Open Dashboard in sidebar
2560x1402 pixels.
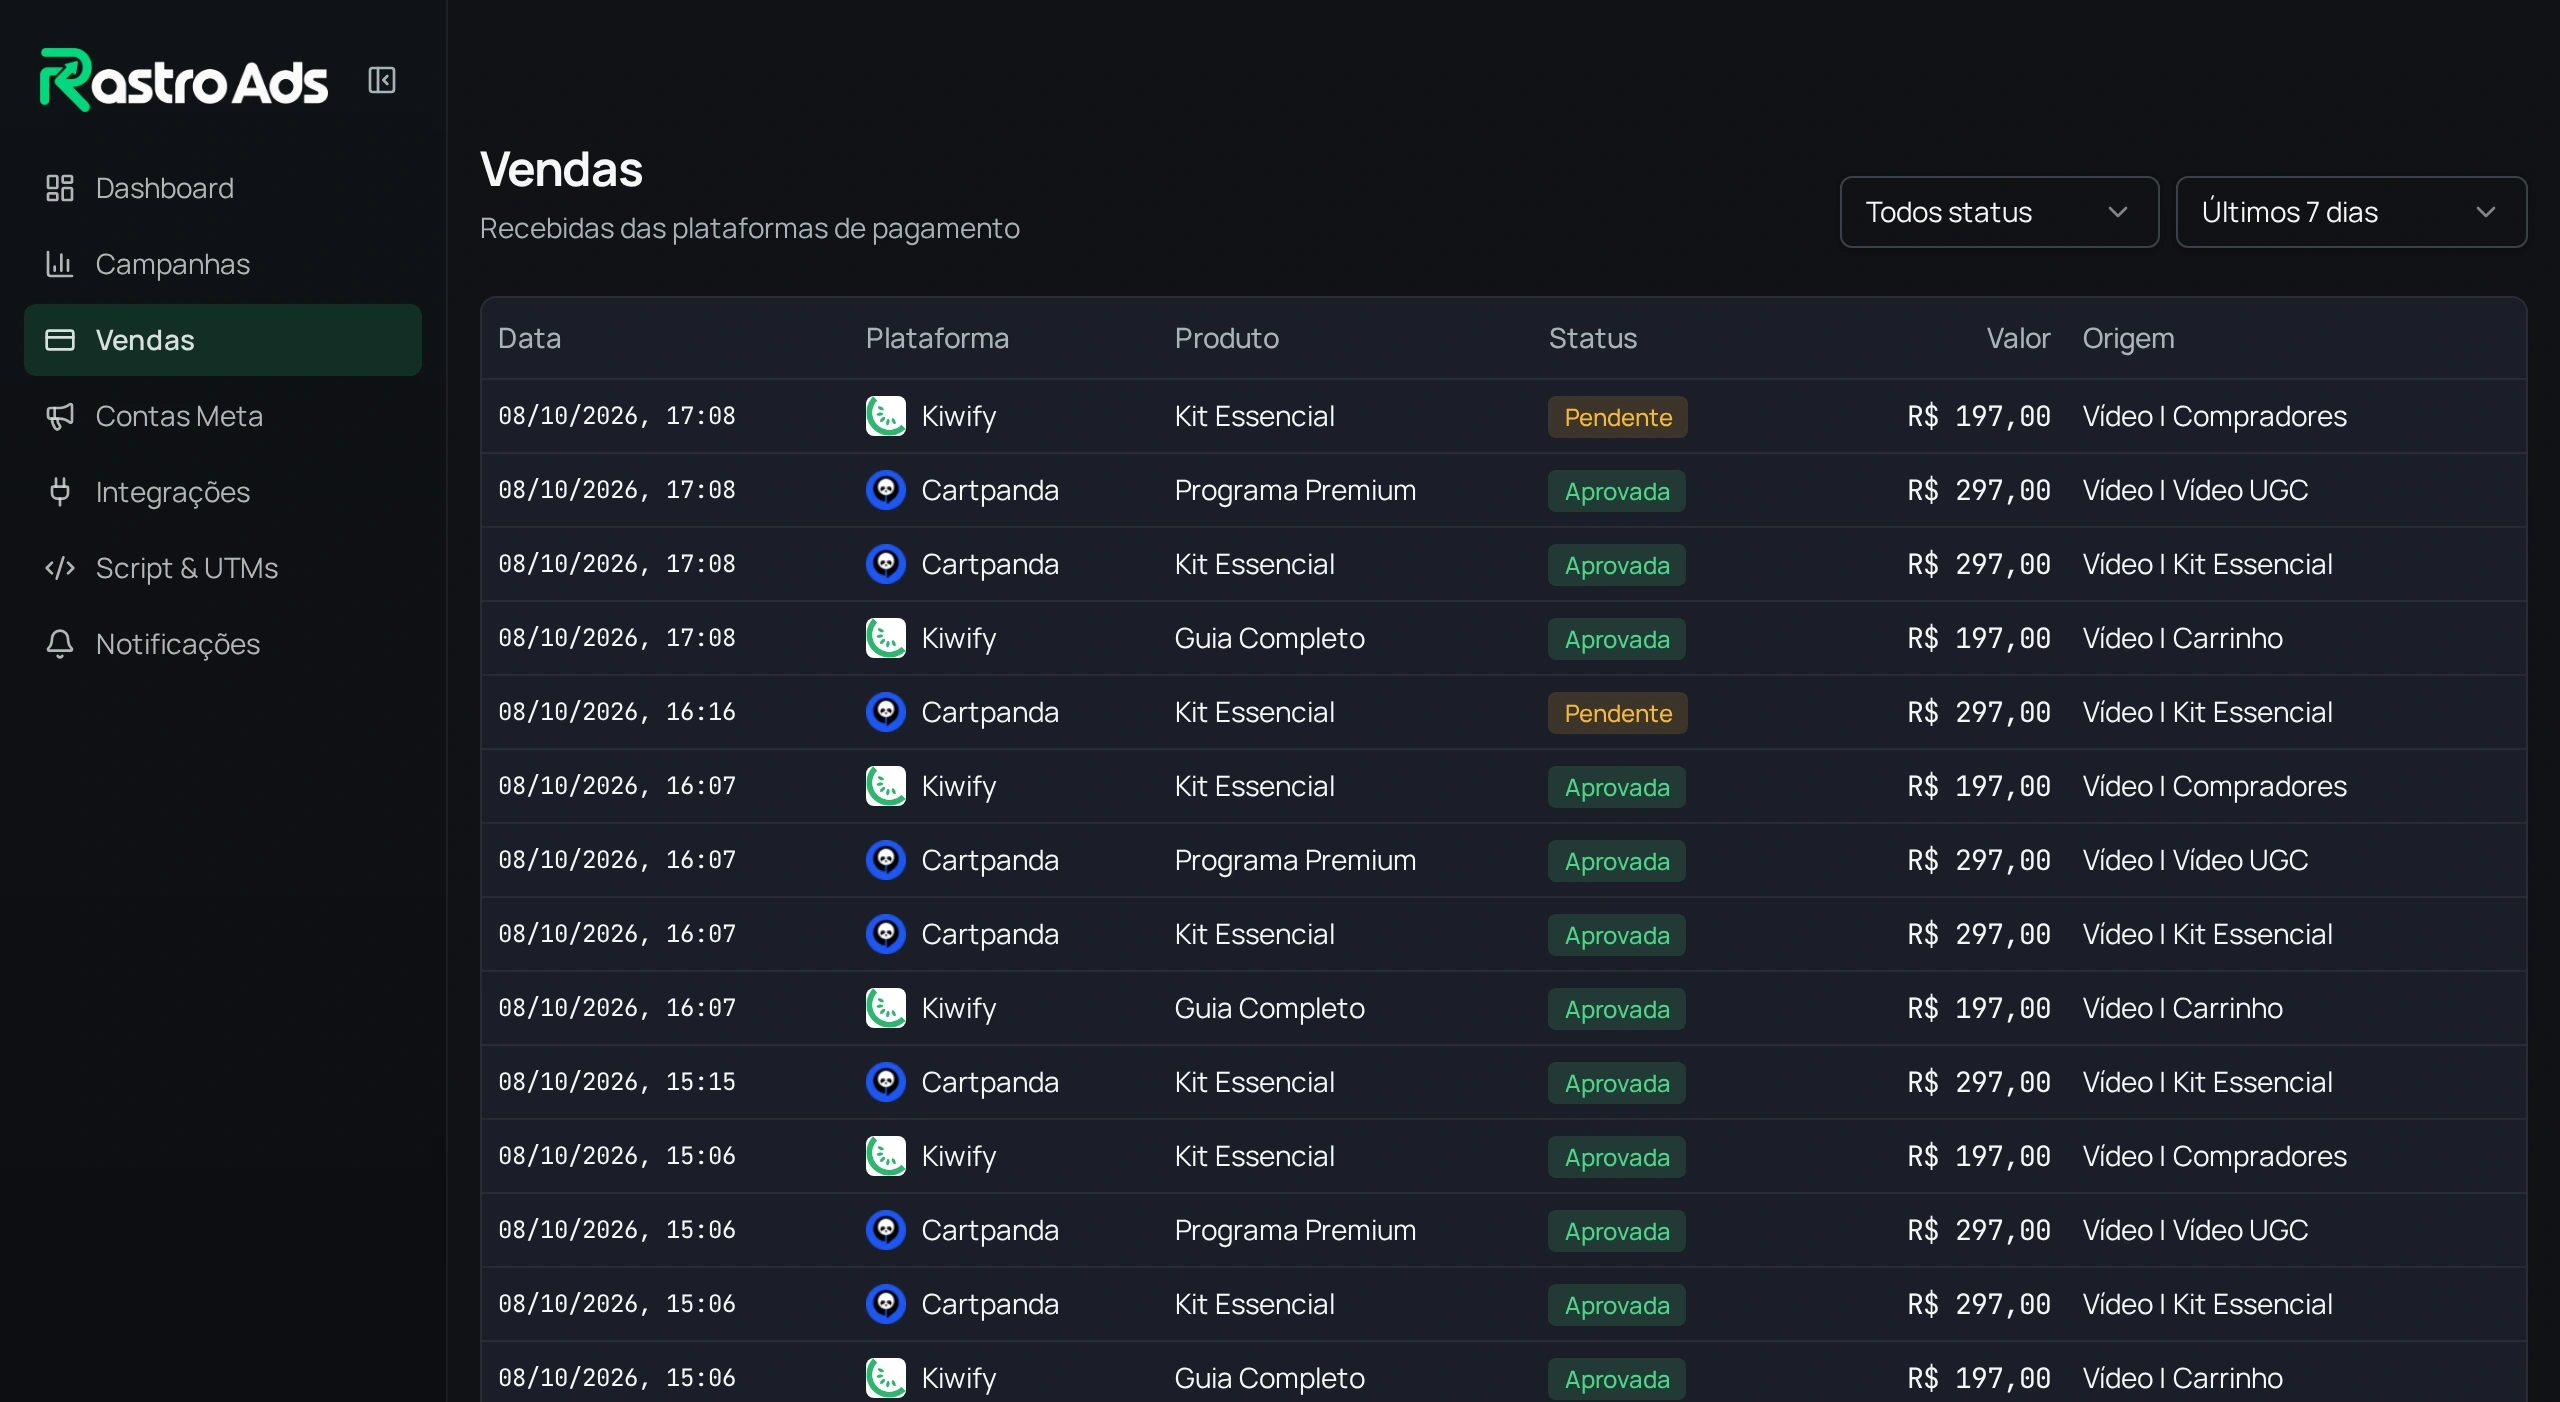tap(223, 188)
